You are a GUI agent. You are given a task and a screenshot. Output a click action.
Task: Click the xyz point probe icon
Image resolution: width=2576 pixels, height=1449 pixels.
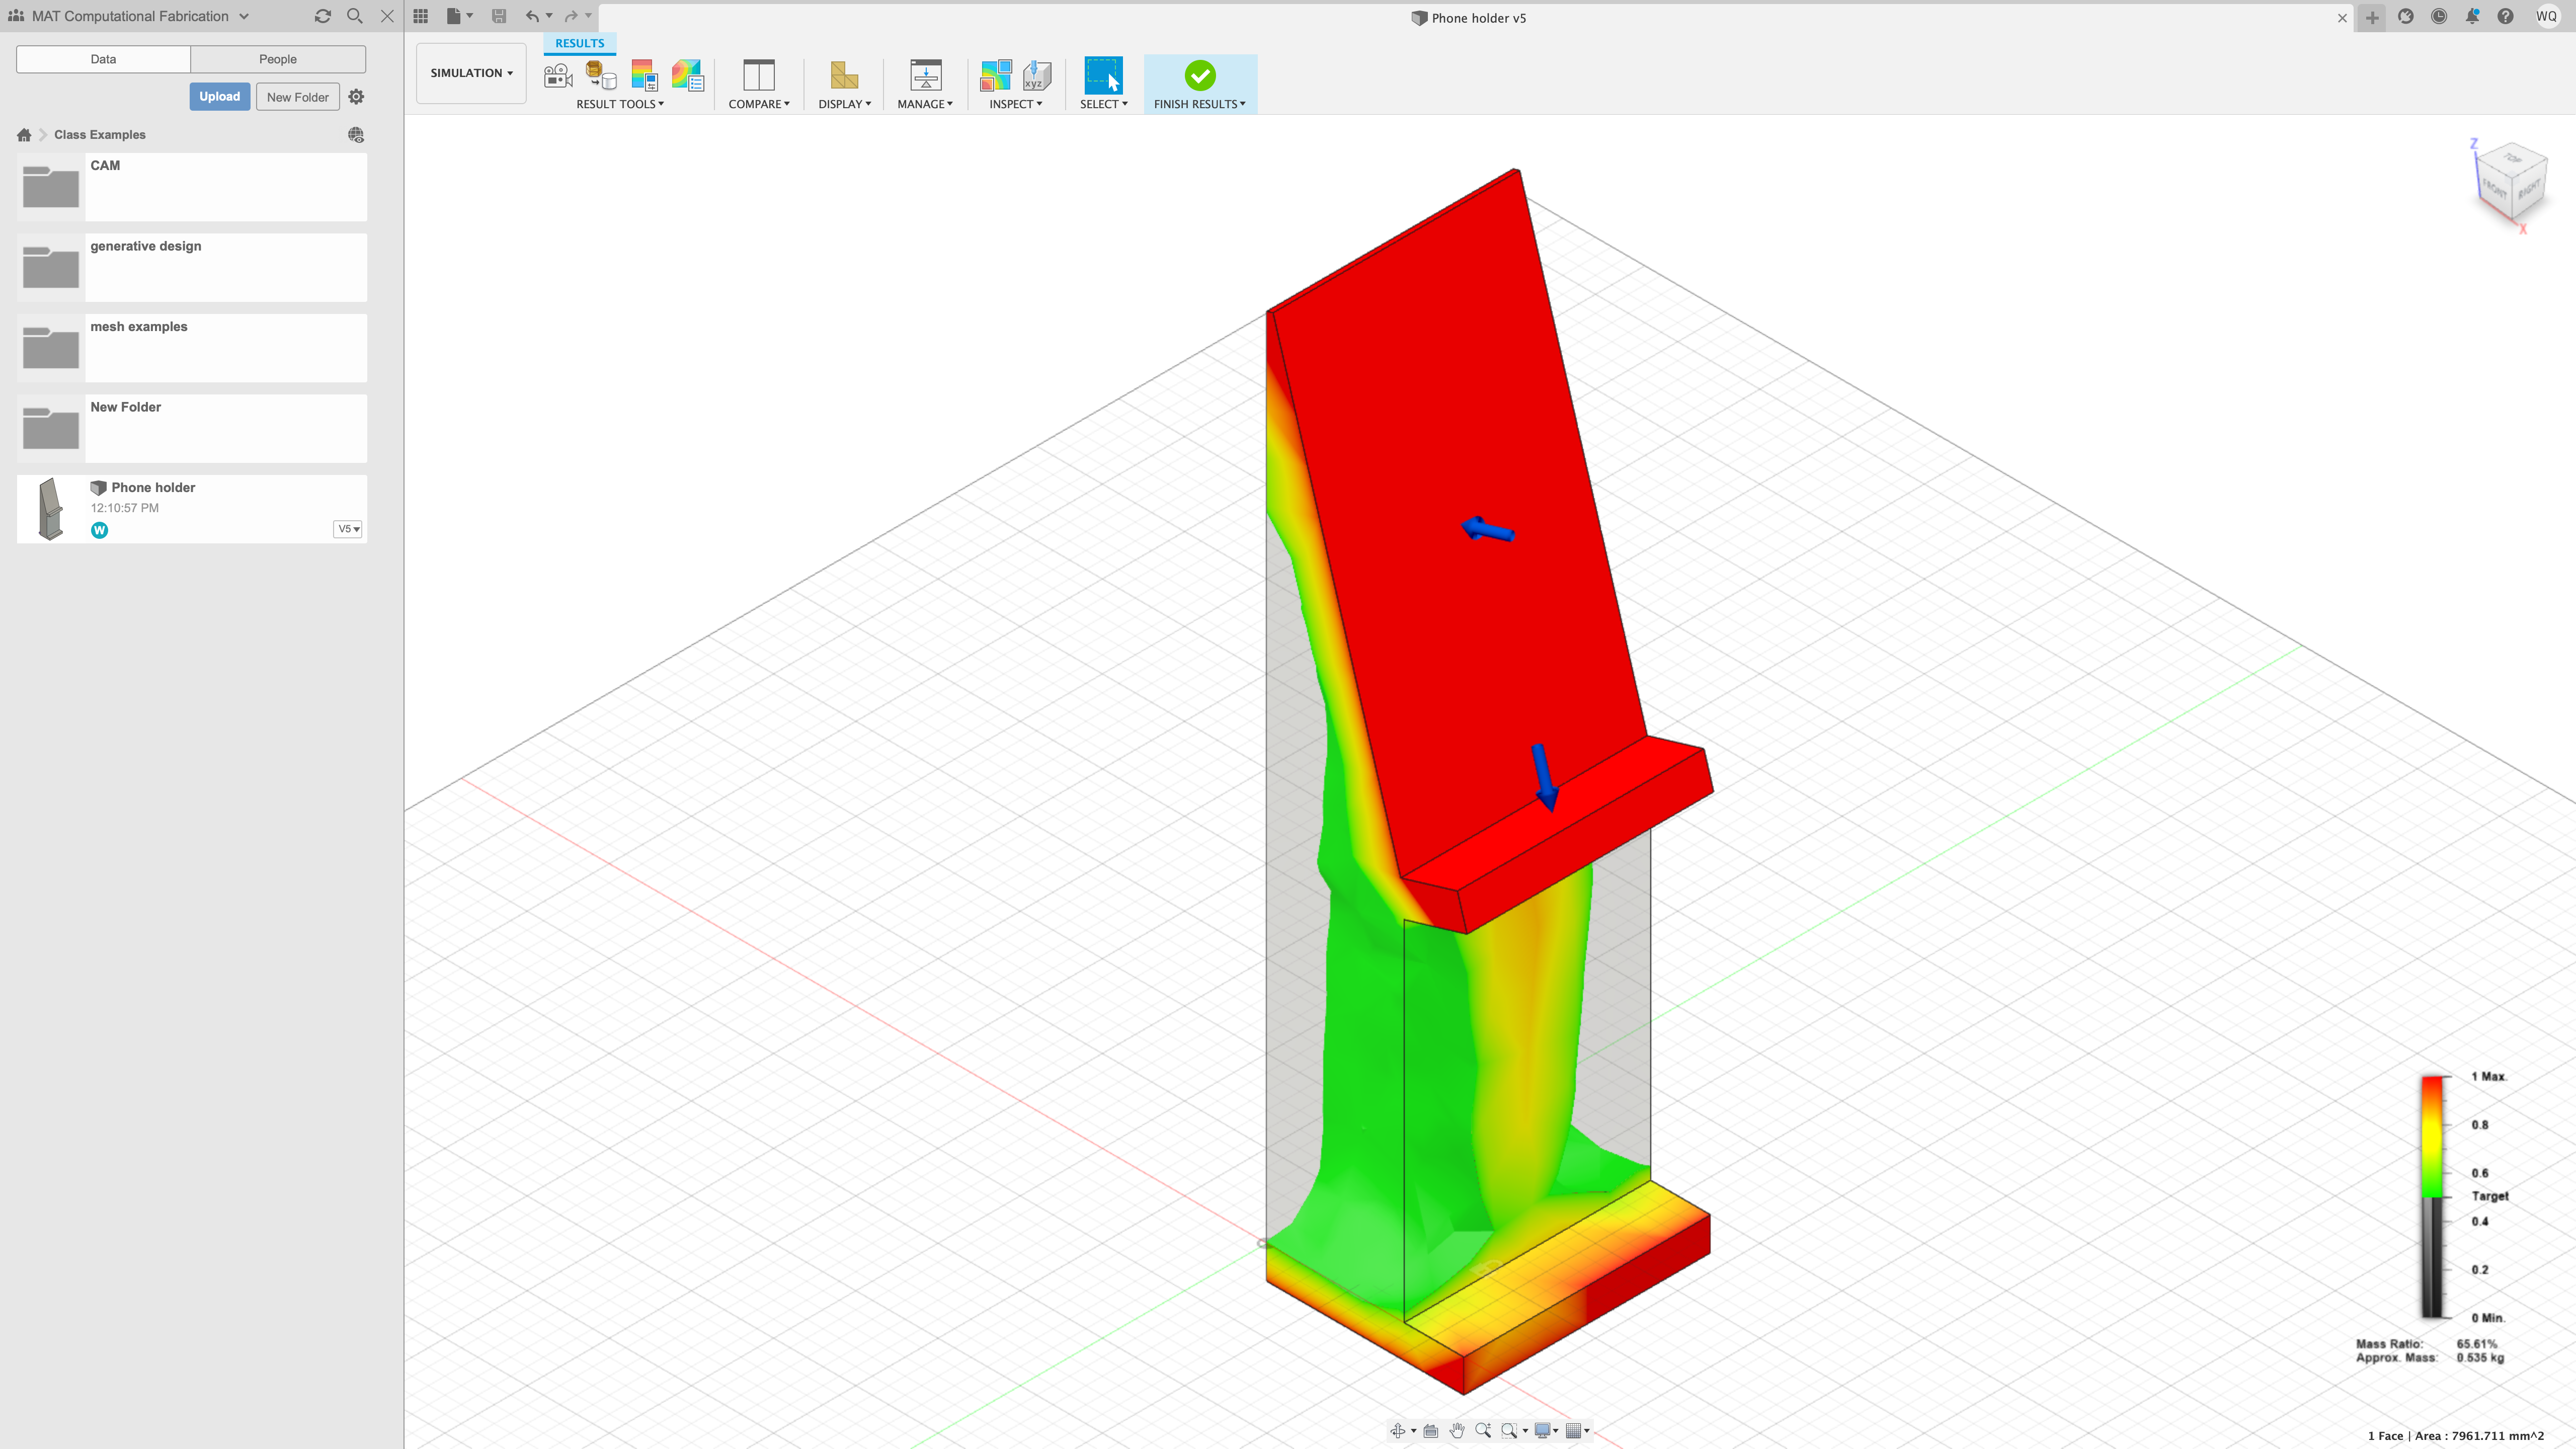click(1037, 76)
